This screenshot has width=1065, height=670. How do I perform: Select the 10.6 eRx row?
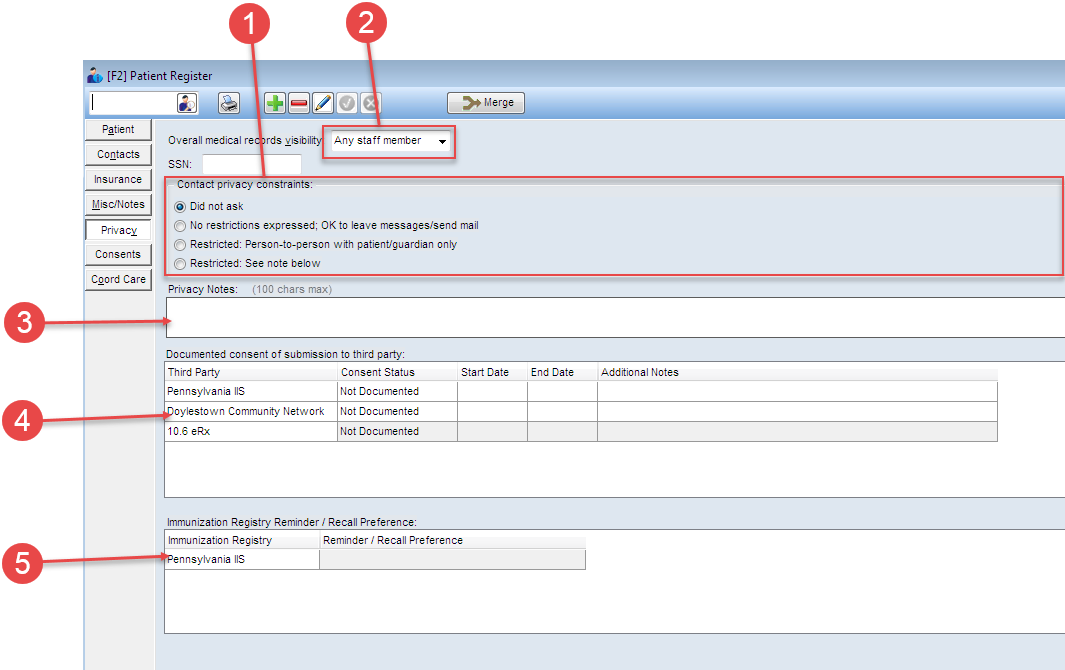tap(581, 431)
